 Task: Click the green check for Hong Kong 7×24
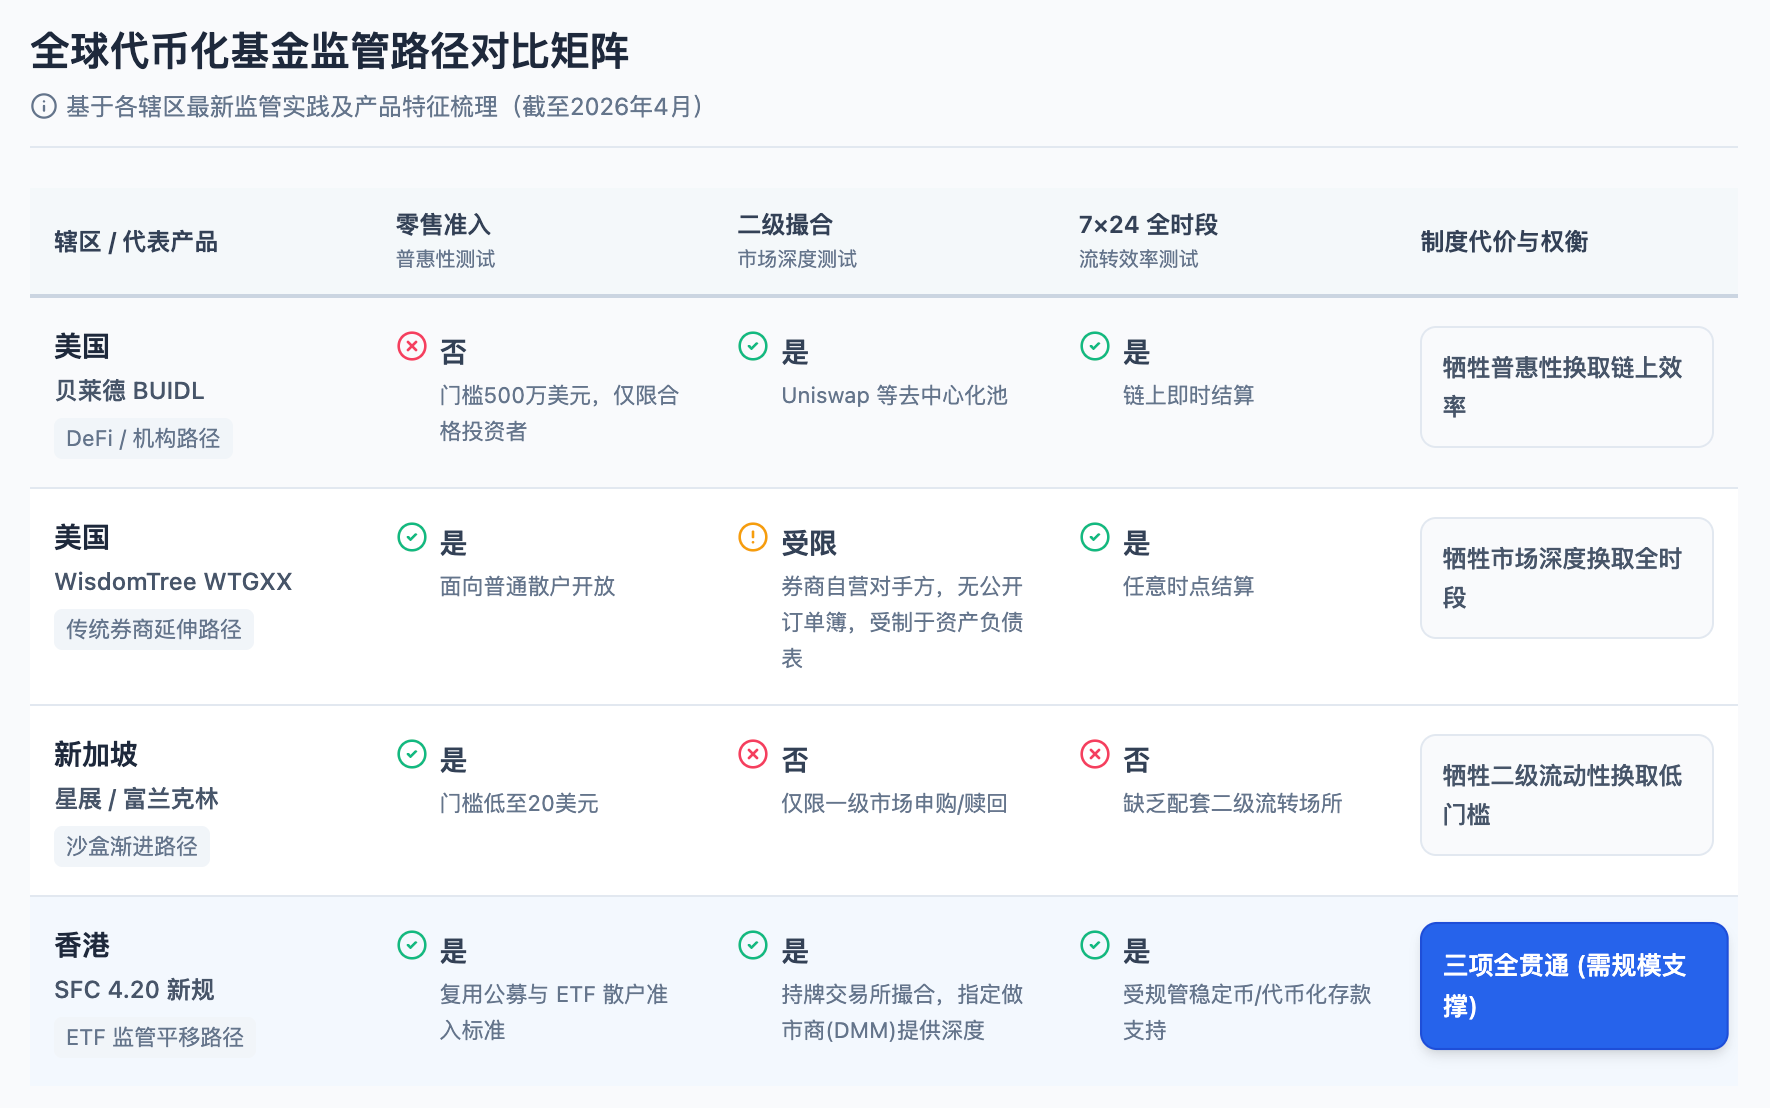click(1095, 945)
